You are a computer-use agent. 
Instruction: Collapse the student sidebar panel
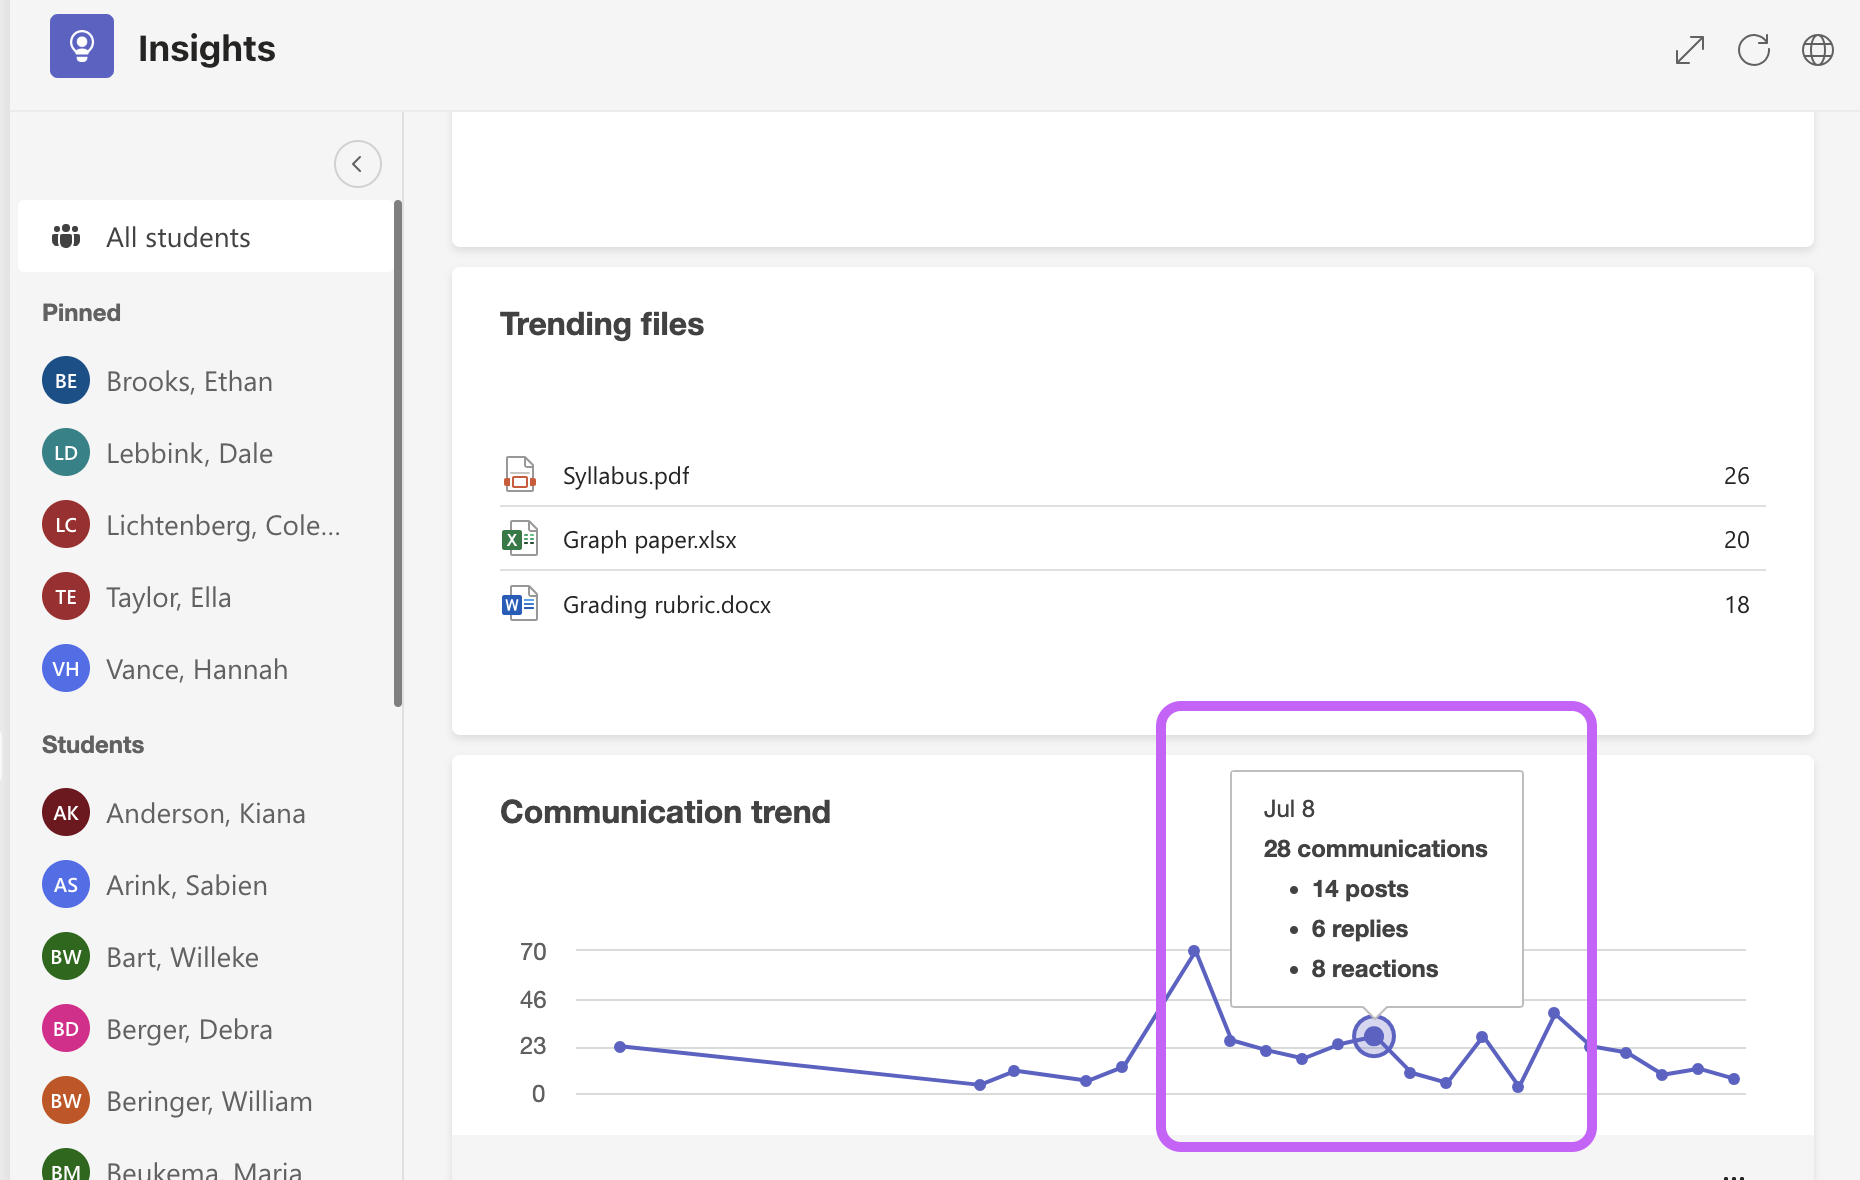(357, 163)
